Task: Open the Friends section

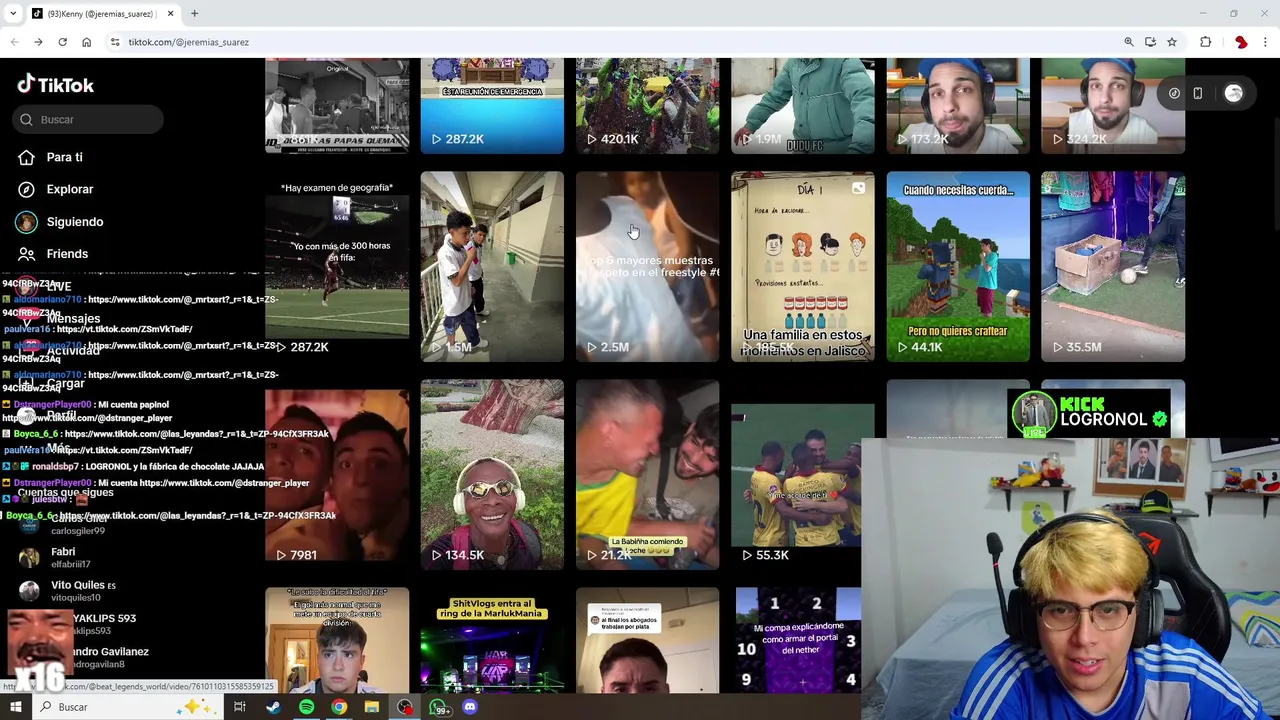Action: tap(67, 254)
